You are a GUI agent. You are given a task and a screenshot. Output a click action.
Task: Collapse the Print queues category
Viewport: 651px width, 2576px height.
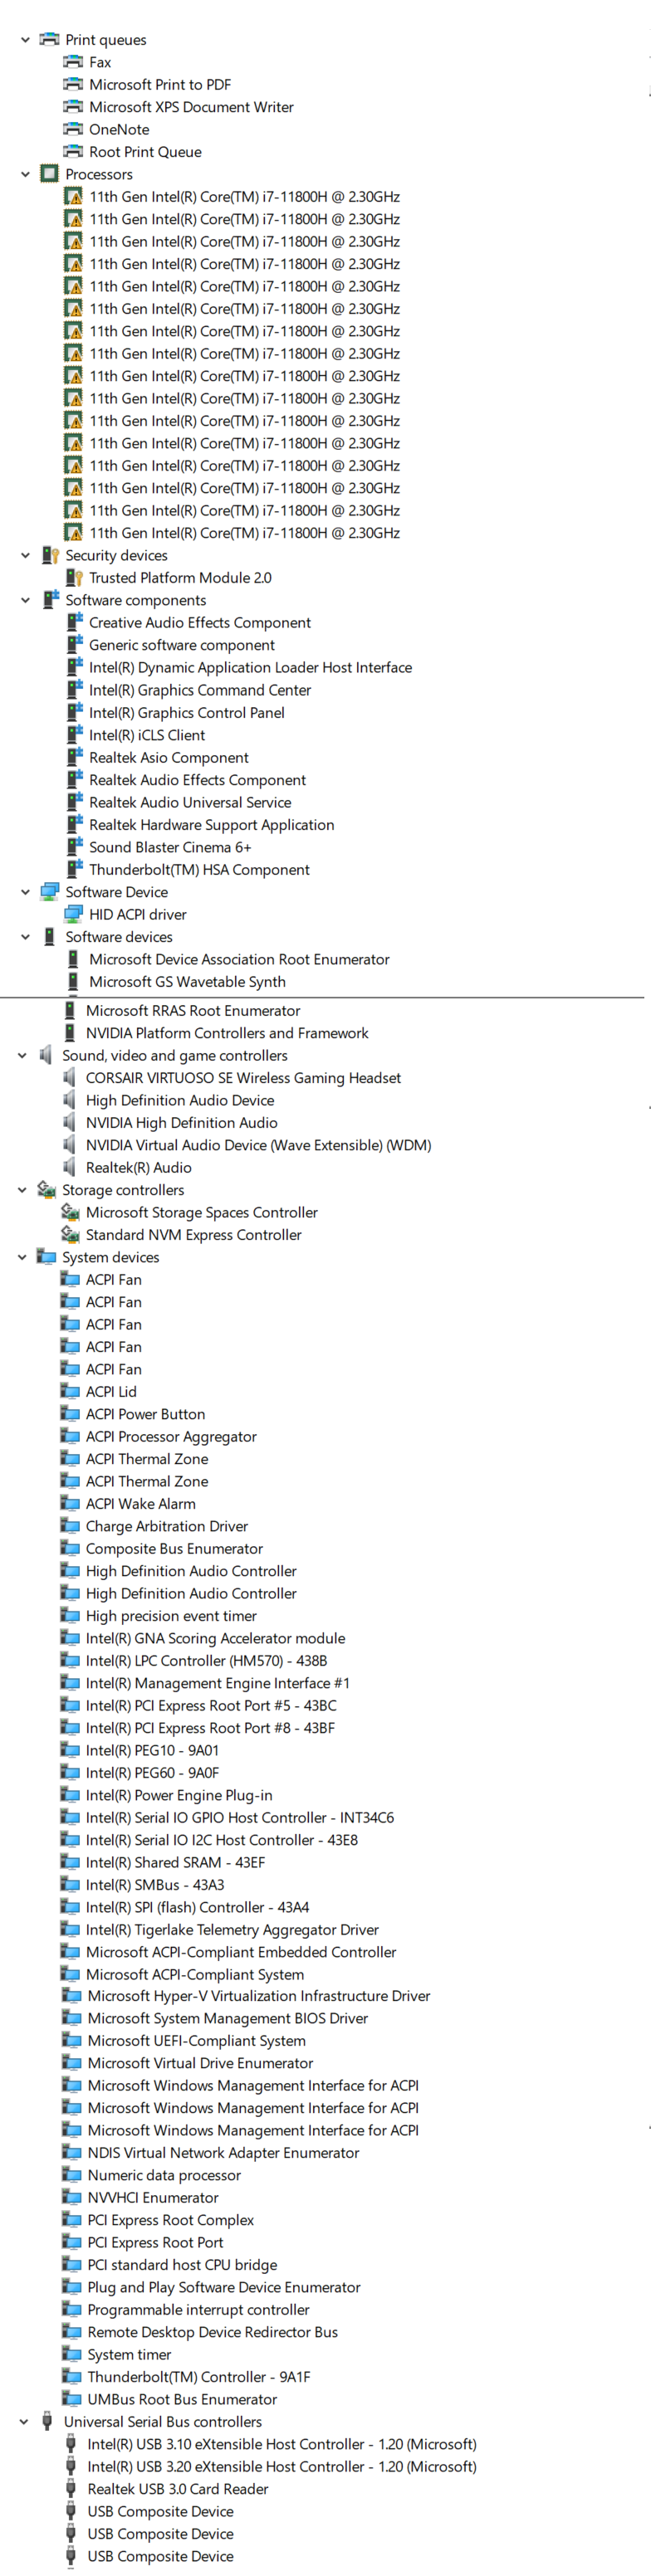25,40
